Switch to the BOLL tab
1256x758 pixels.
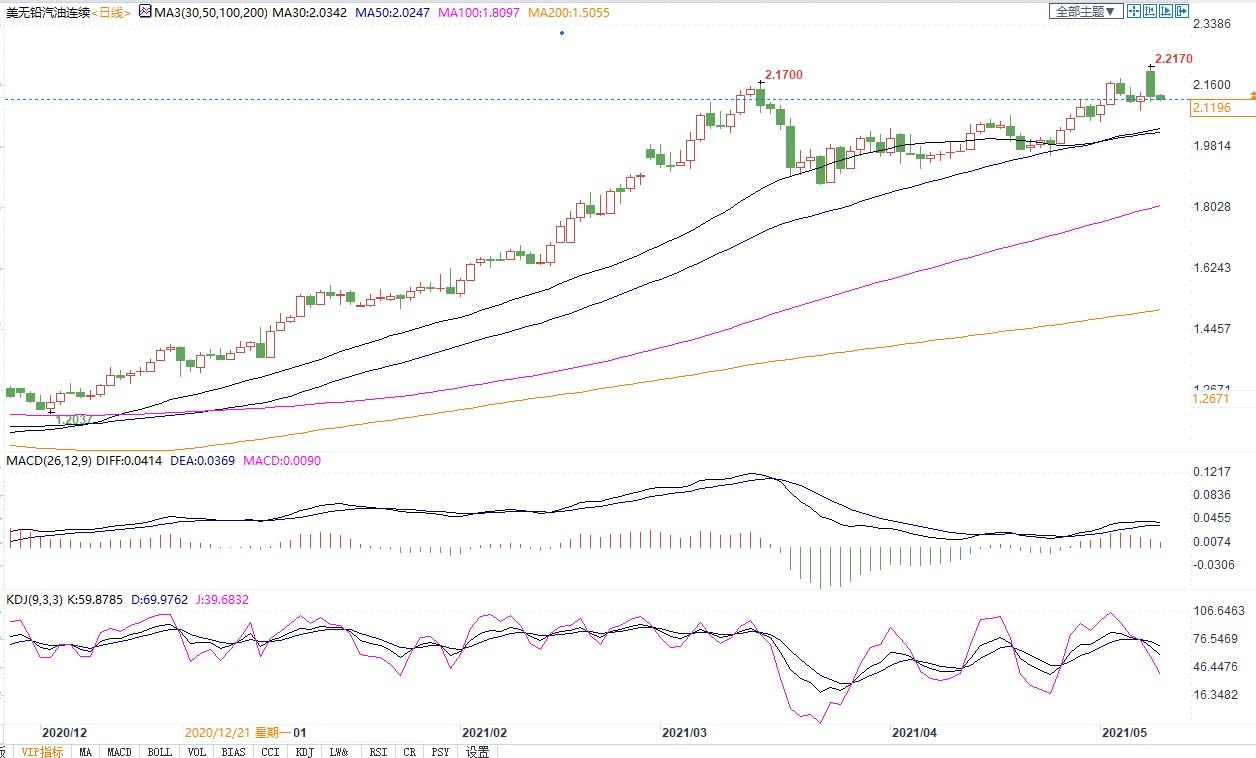pos(159,751)
